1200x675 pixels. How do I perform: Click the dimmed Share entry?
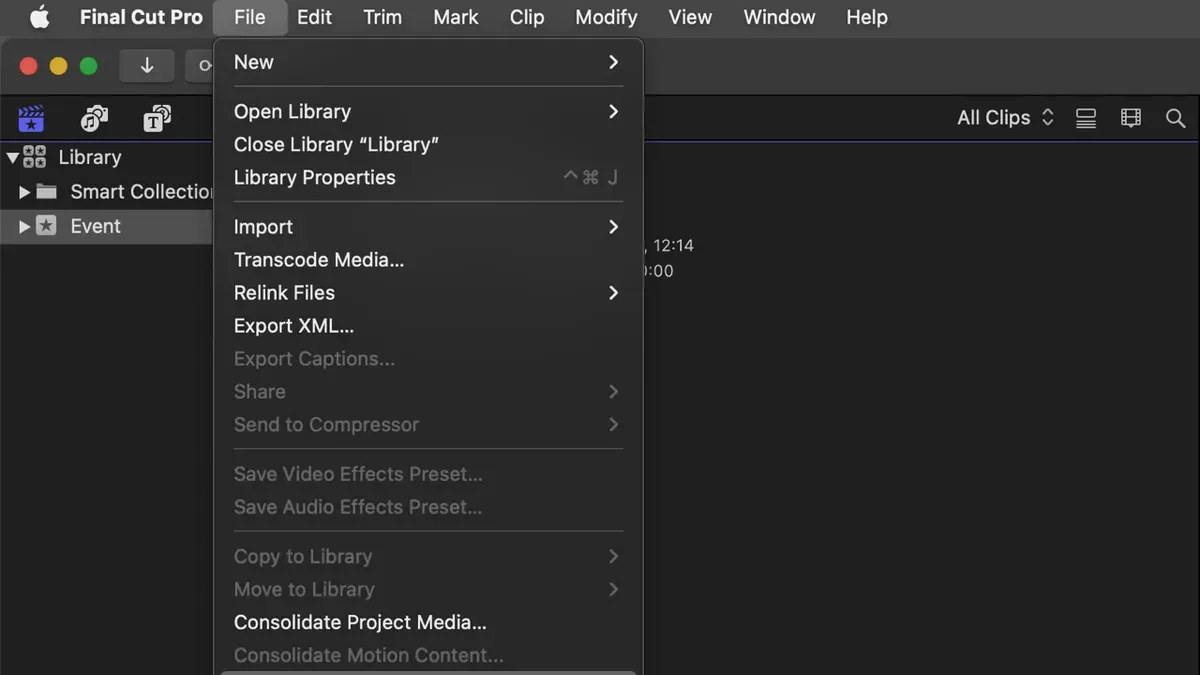tap(428, 392)
